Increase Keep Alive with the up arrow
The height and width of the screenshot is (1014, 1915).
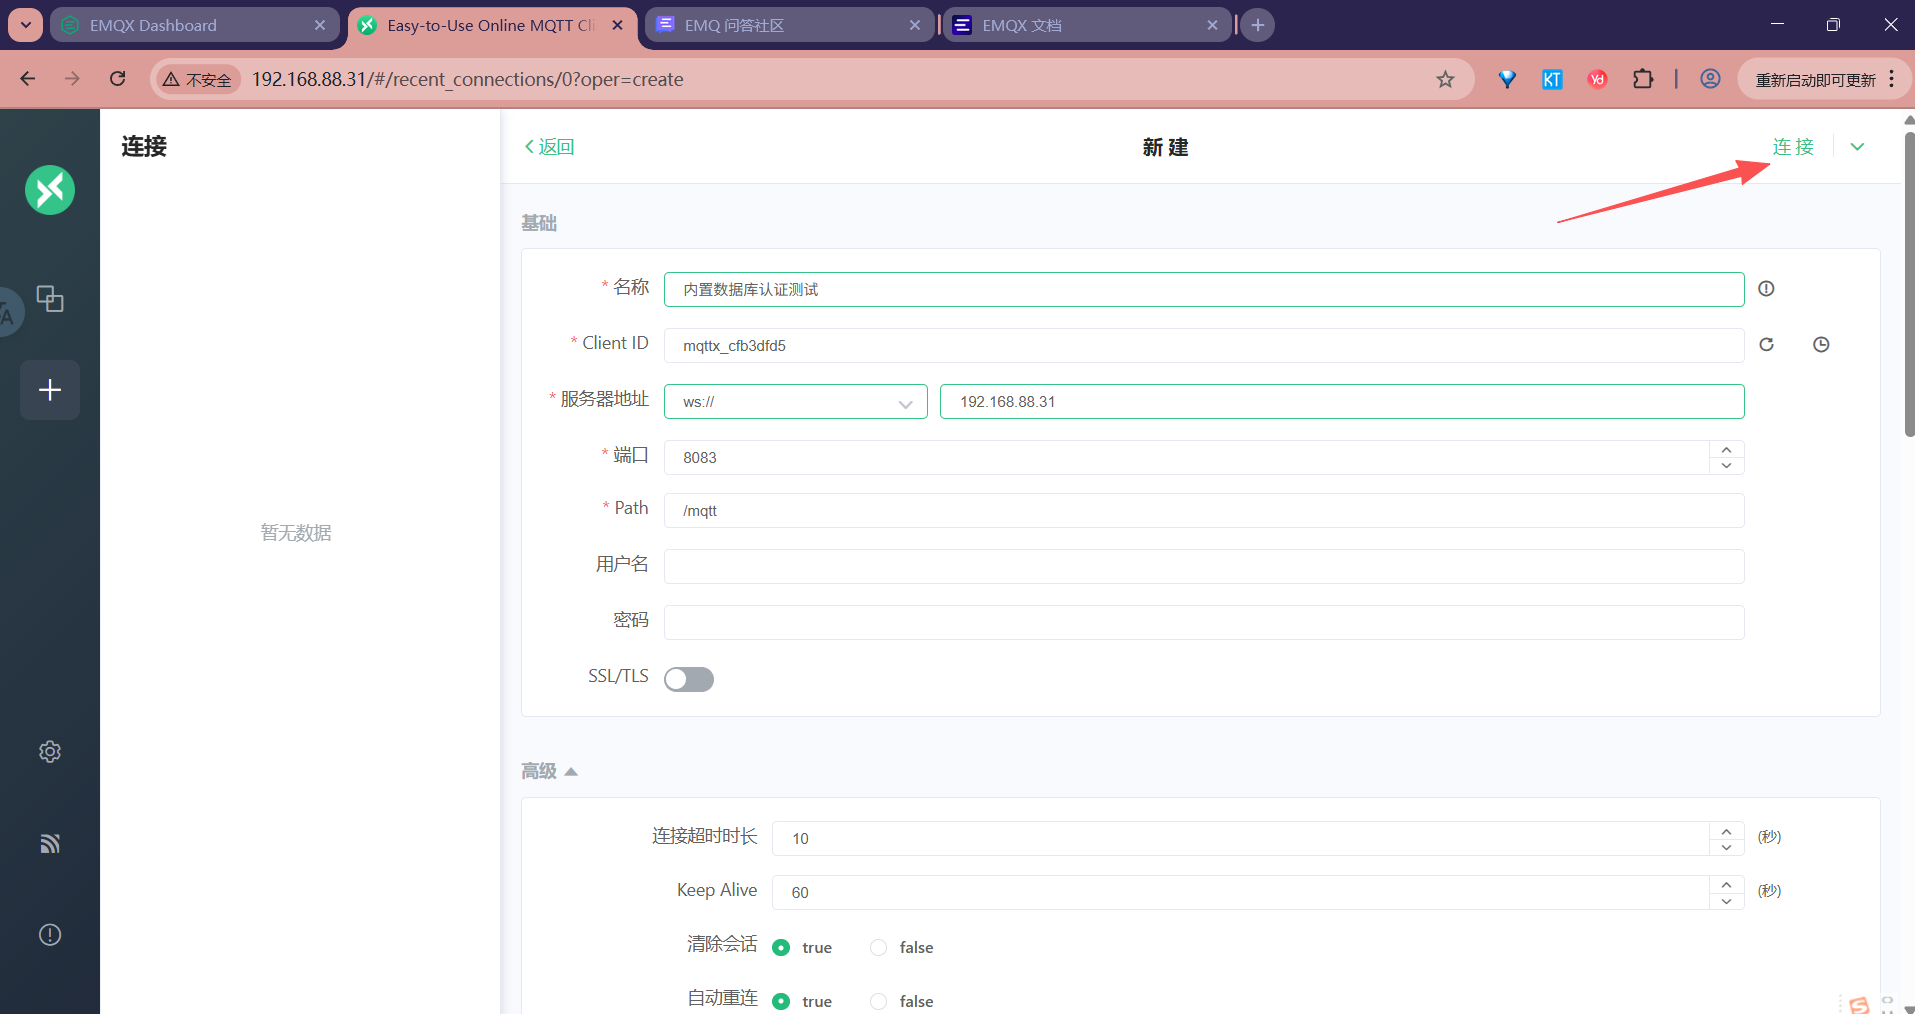(1727, 884)
